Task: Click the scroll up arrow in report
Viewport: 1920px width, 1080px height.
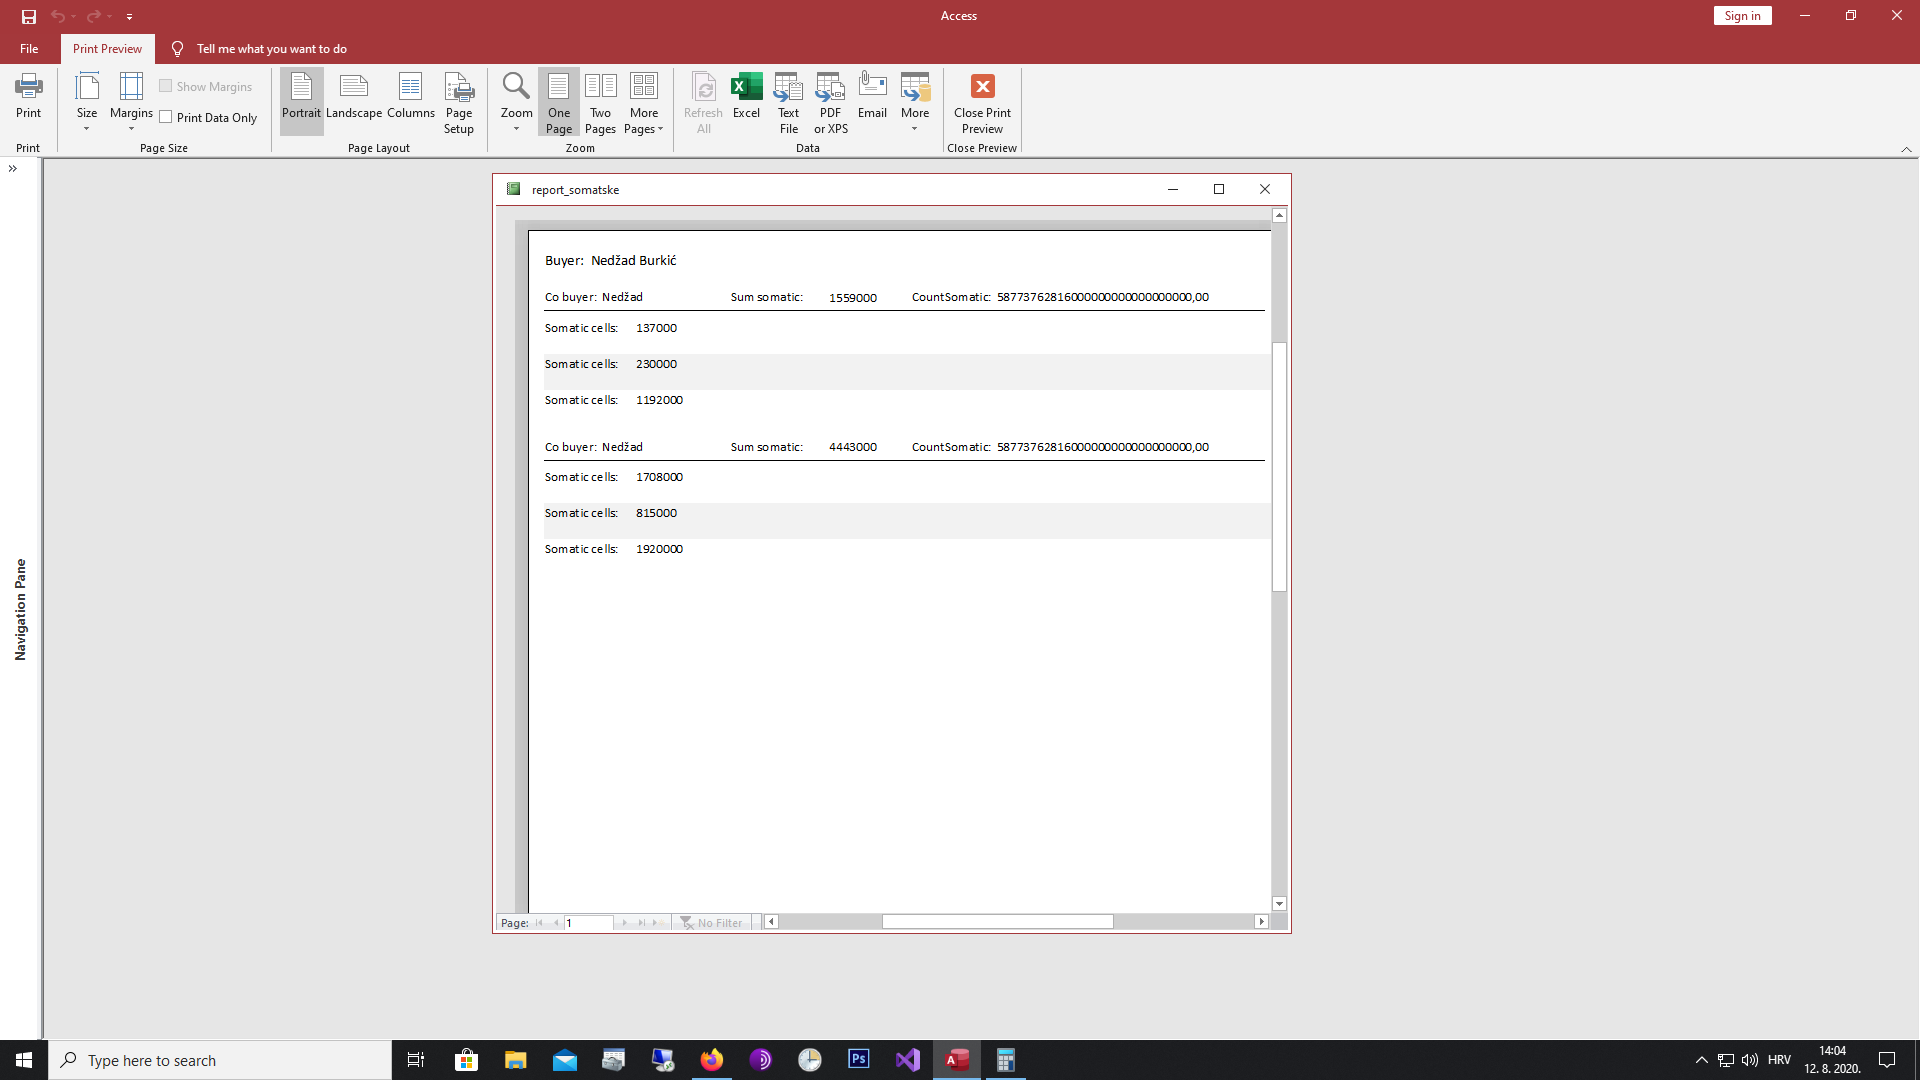Action: [1279, 216]
